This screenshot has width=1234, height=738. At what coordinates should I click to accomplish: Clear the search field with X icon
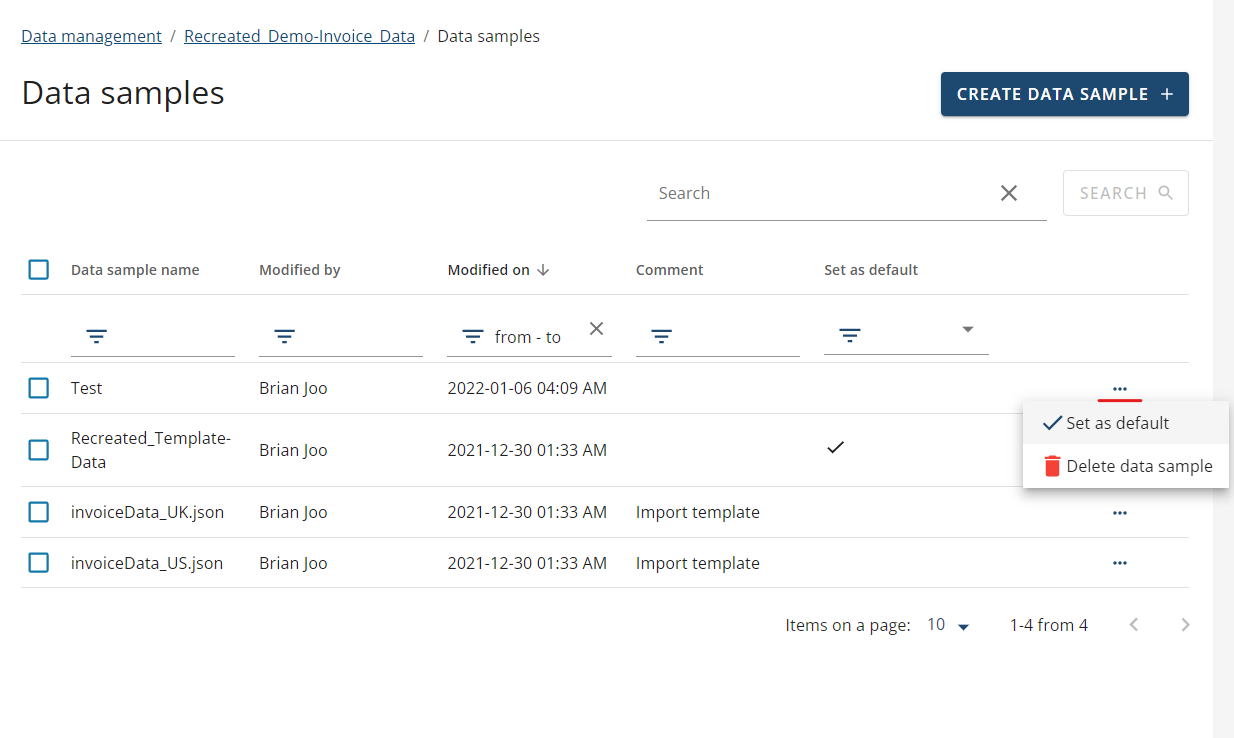coord(1009,193)
